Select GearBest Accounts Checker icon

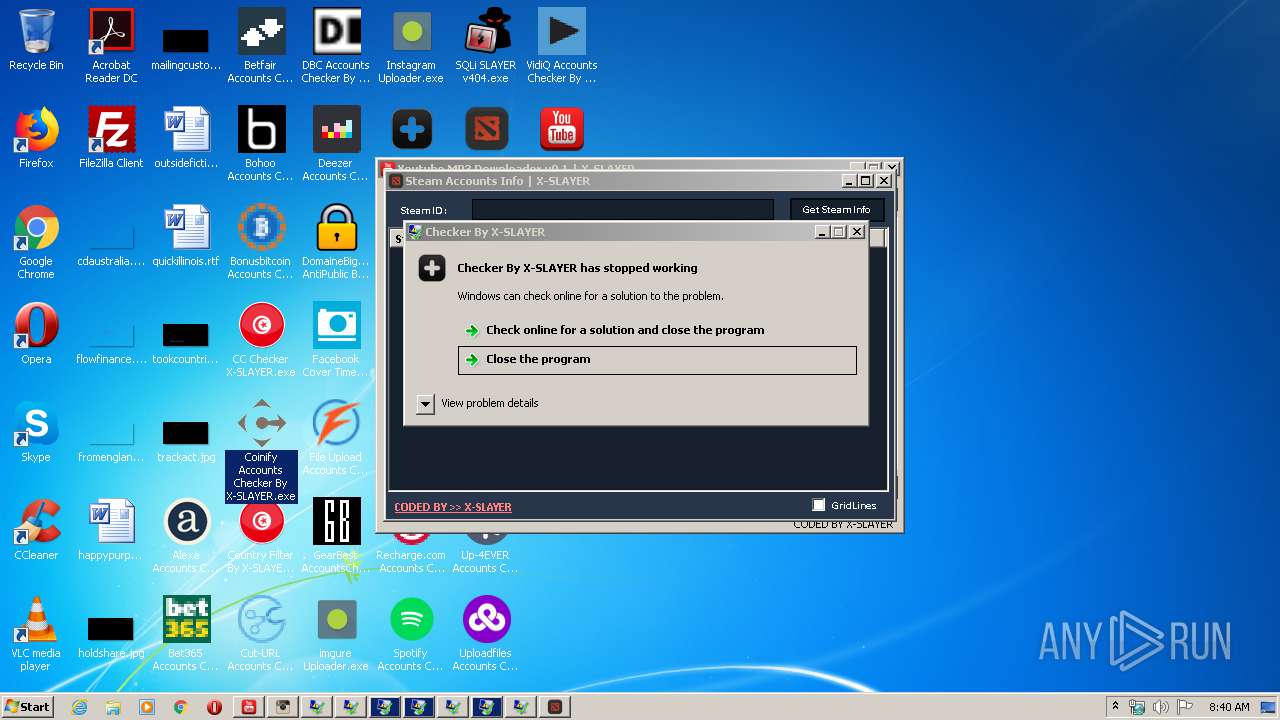tap(336, 536)
